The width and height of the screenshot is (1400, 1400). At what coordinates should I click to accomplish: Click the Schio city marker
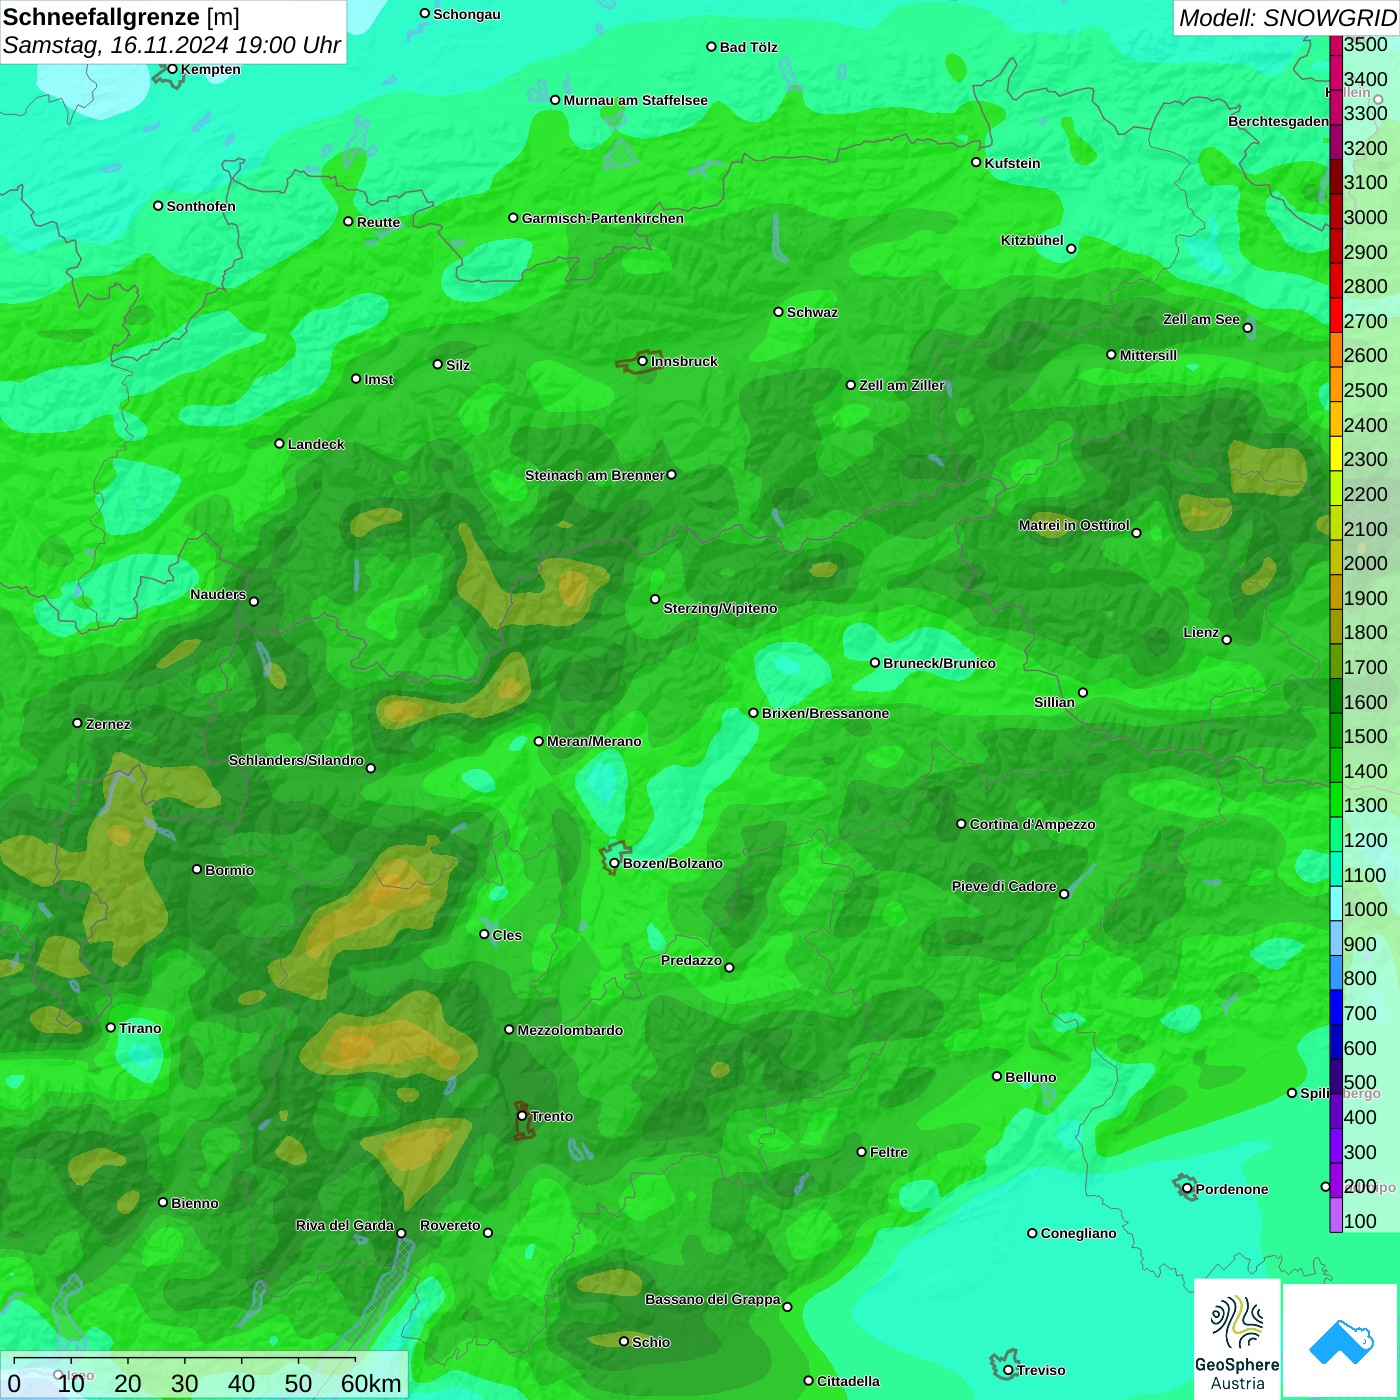click(624, 1341)
